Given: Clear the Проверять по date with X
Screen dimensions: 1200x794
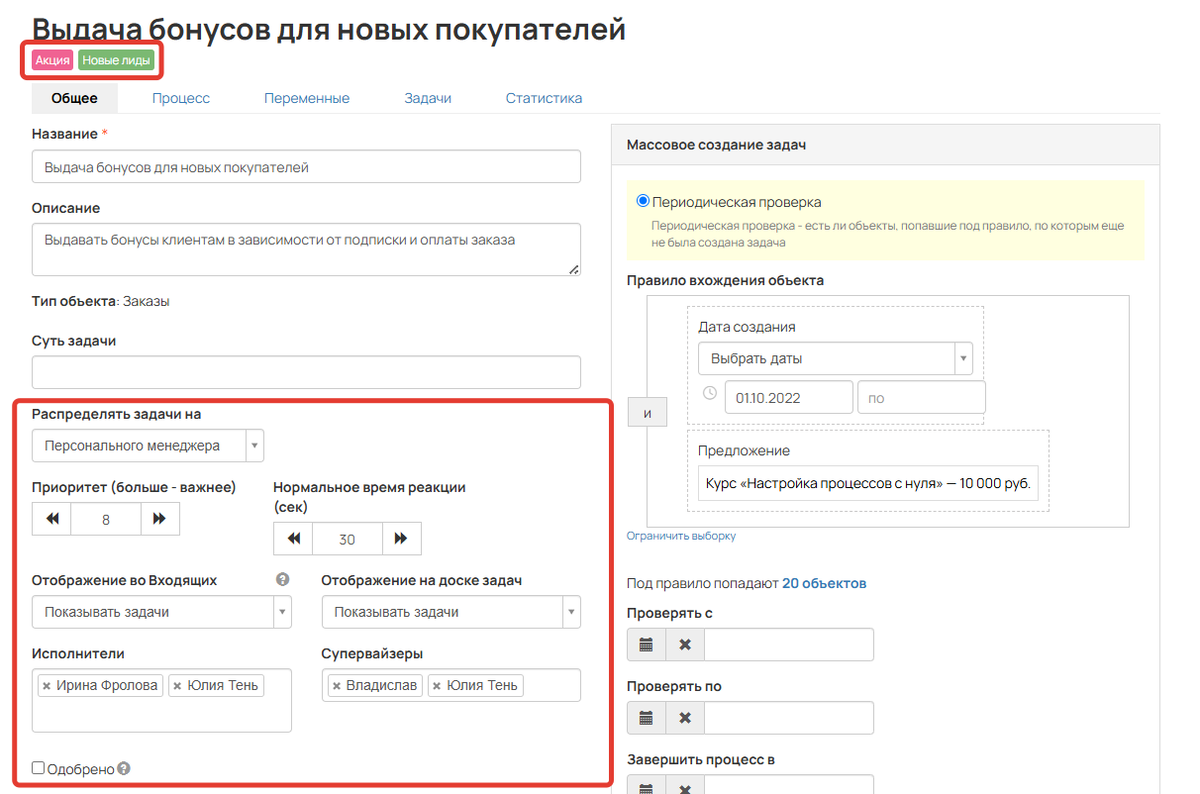Looking at the screenshot, I should click(x=685, y=718).
